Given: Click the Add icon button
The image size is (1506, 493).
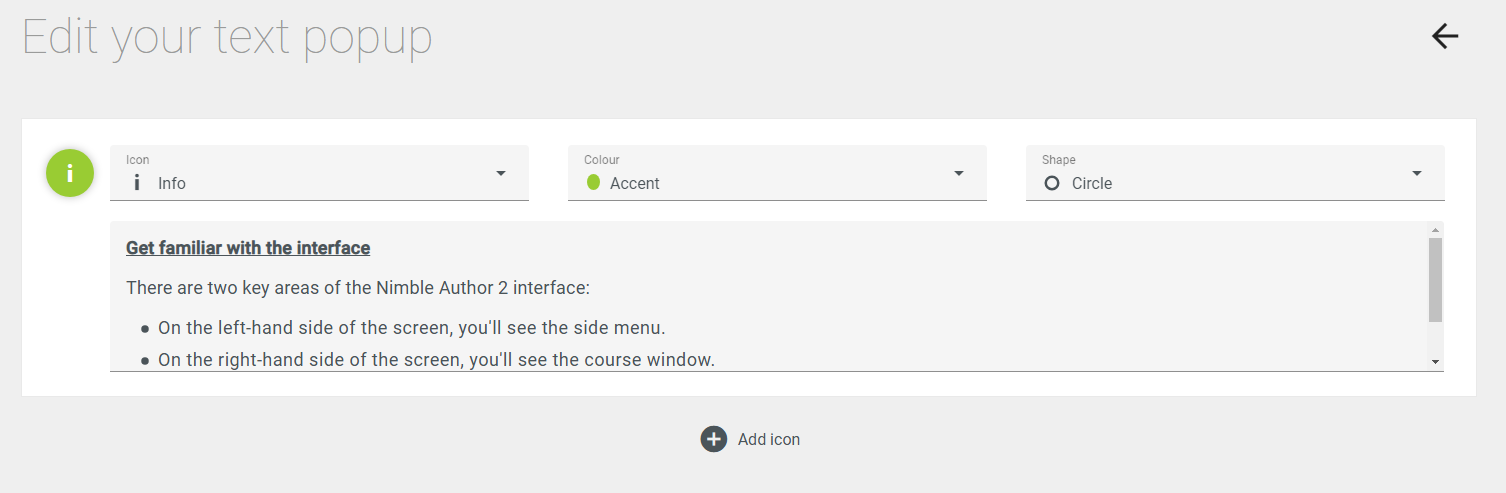Looking at the screenshot, I should tap(750, 439).
